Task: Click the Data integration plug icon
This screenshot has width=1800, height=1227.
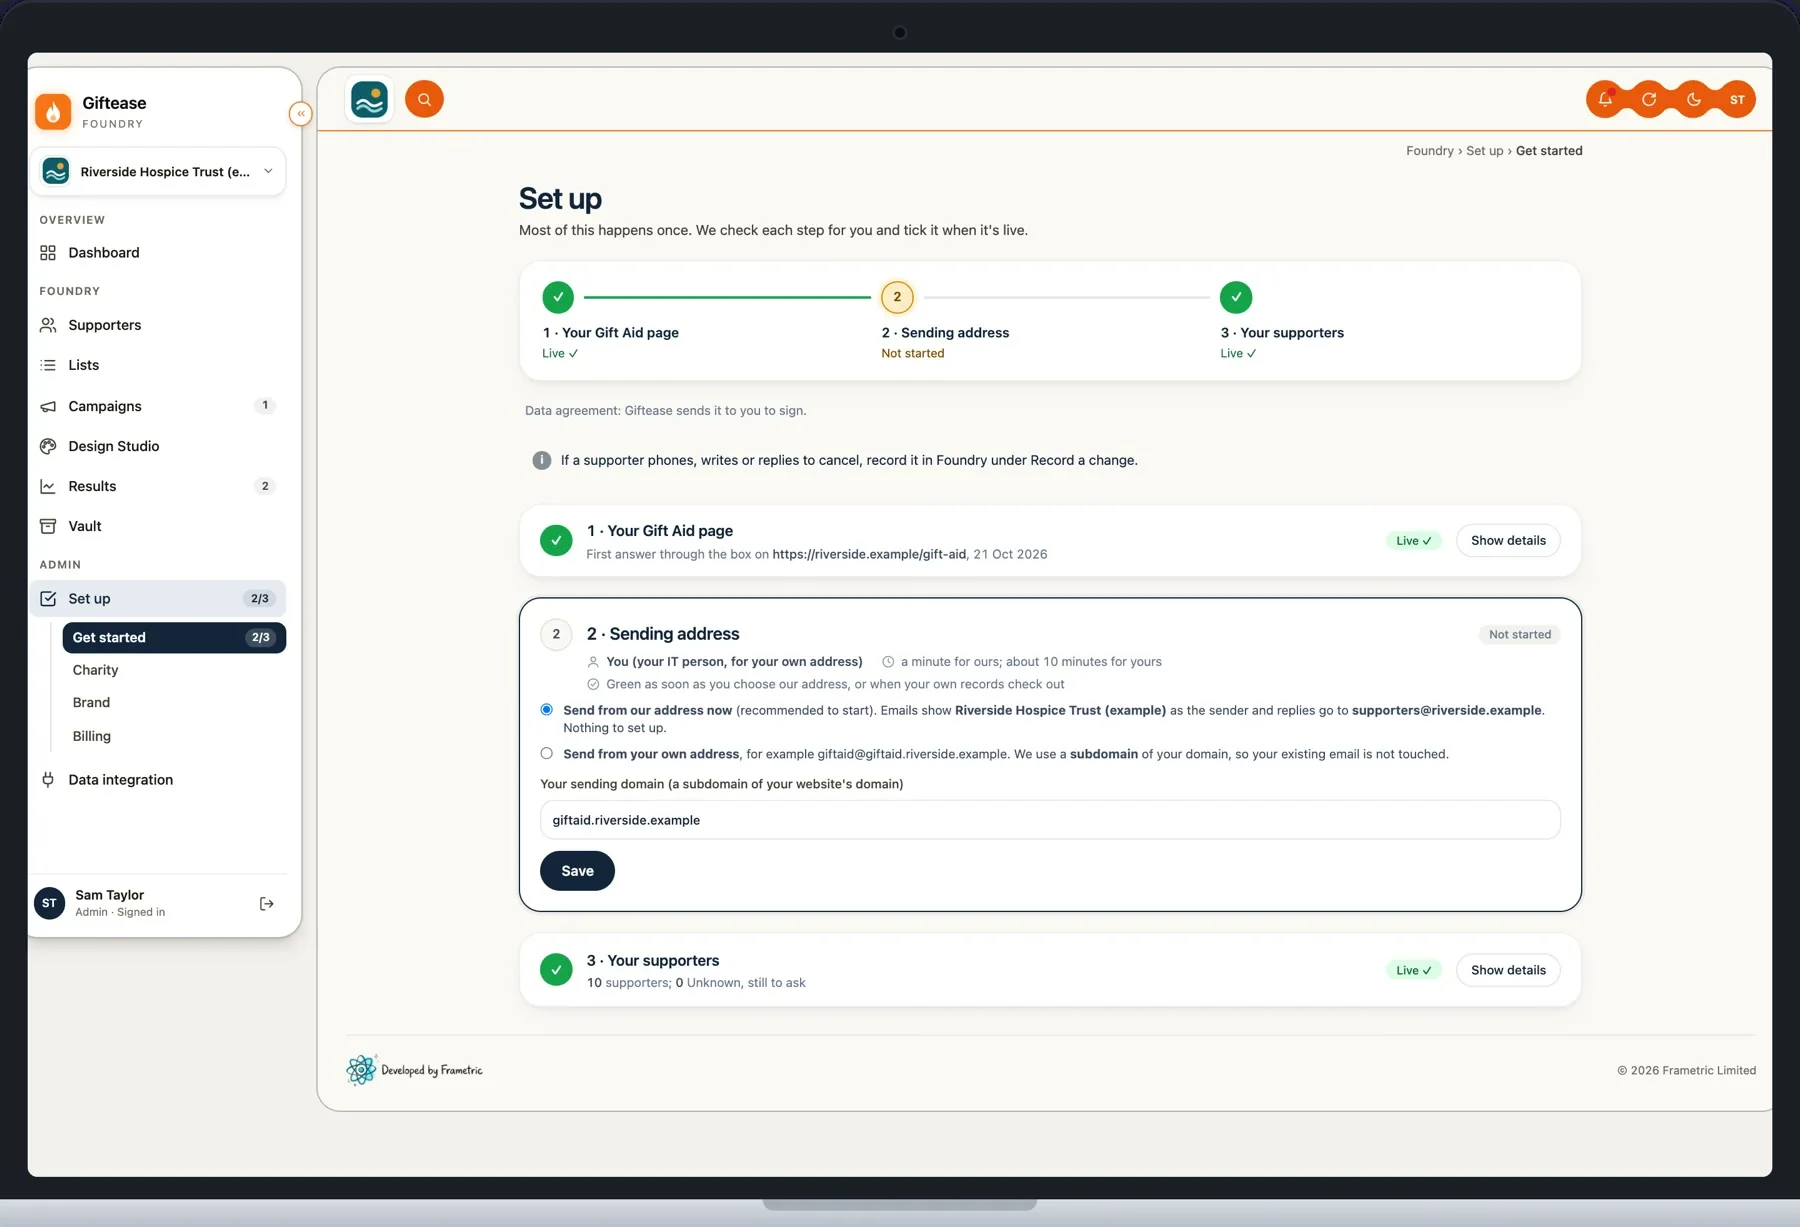Action: tap(48, 780)
